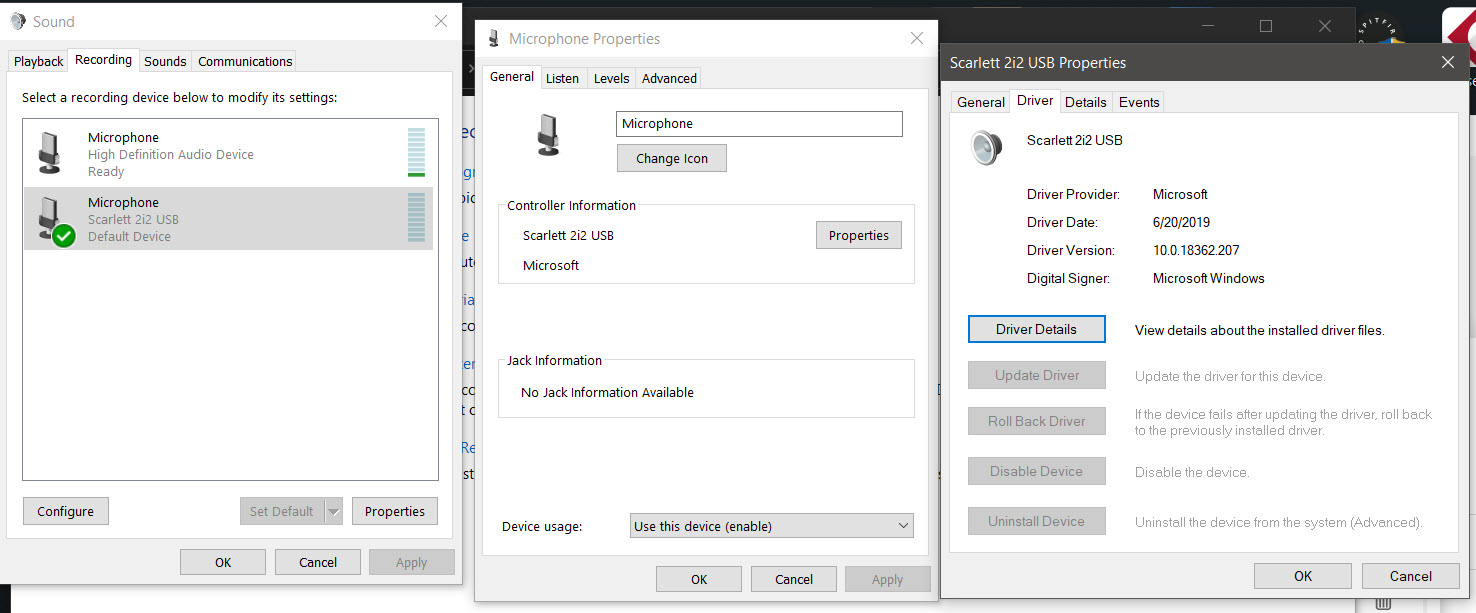Open Driver Details
1476x613 pixels.
(1037, 329)
